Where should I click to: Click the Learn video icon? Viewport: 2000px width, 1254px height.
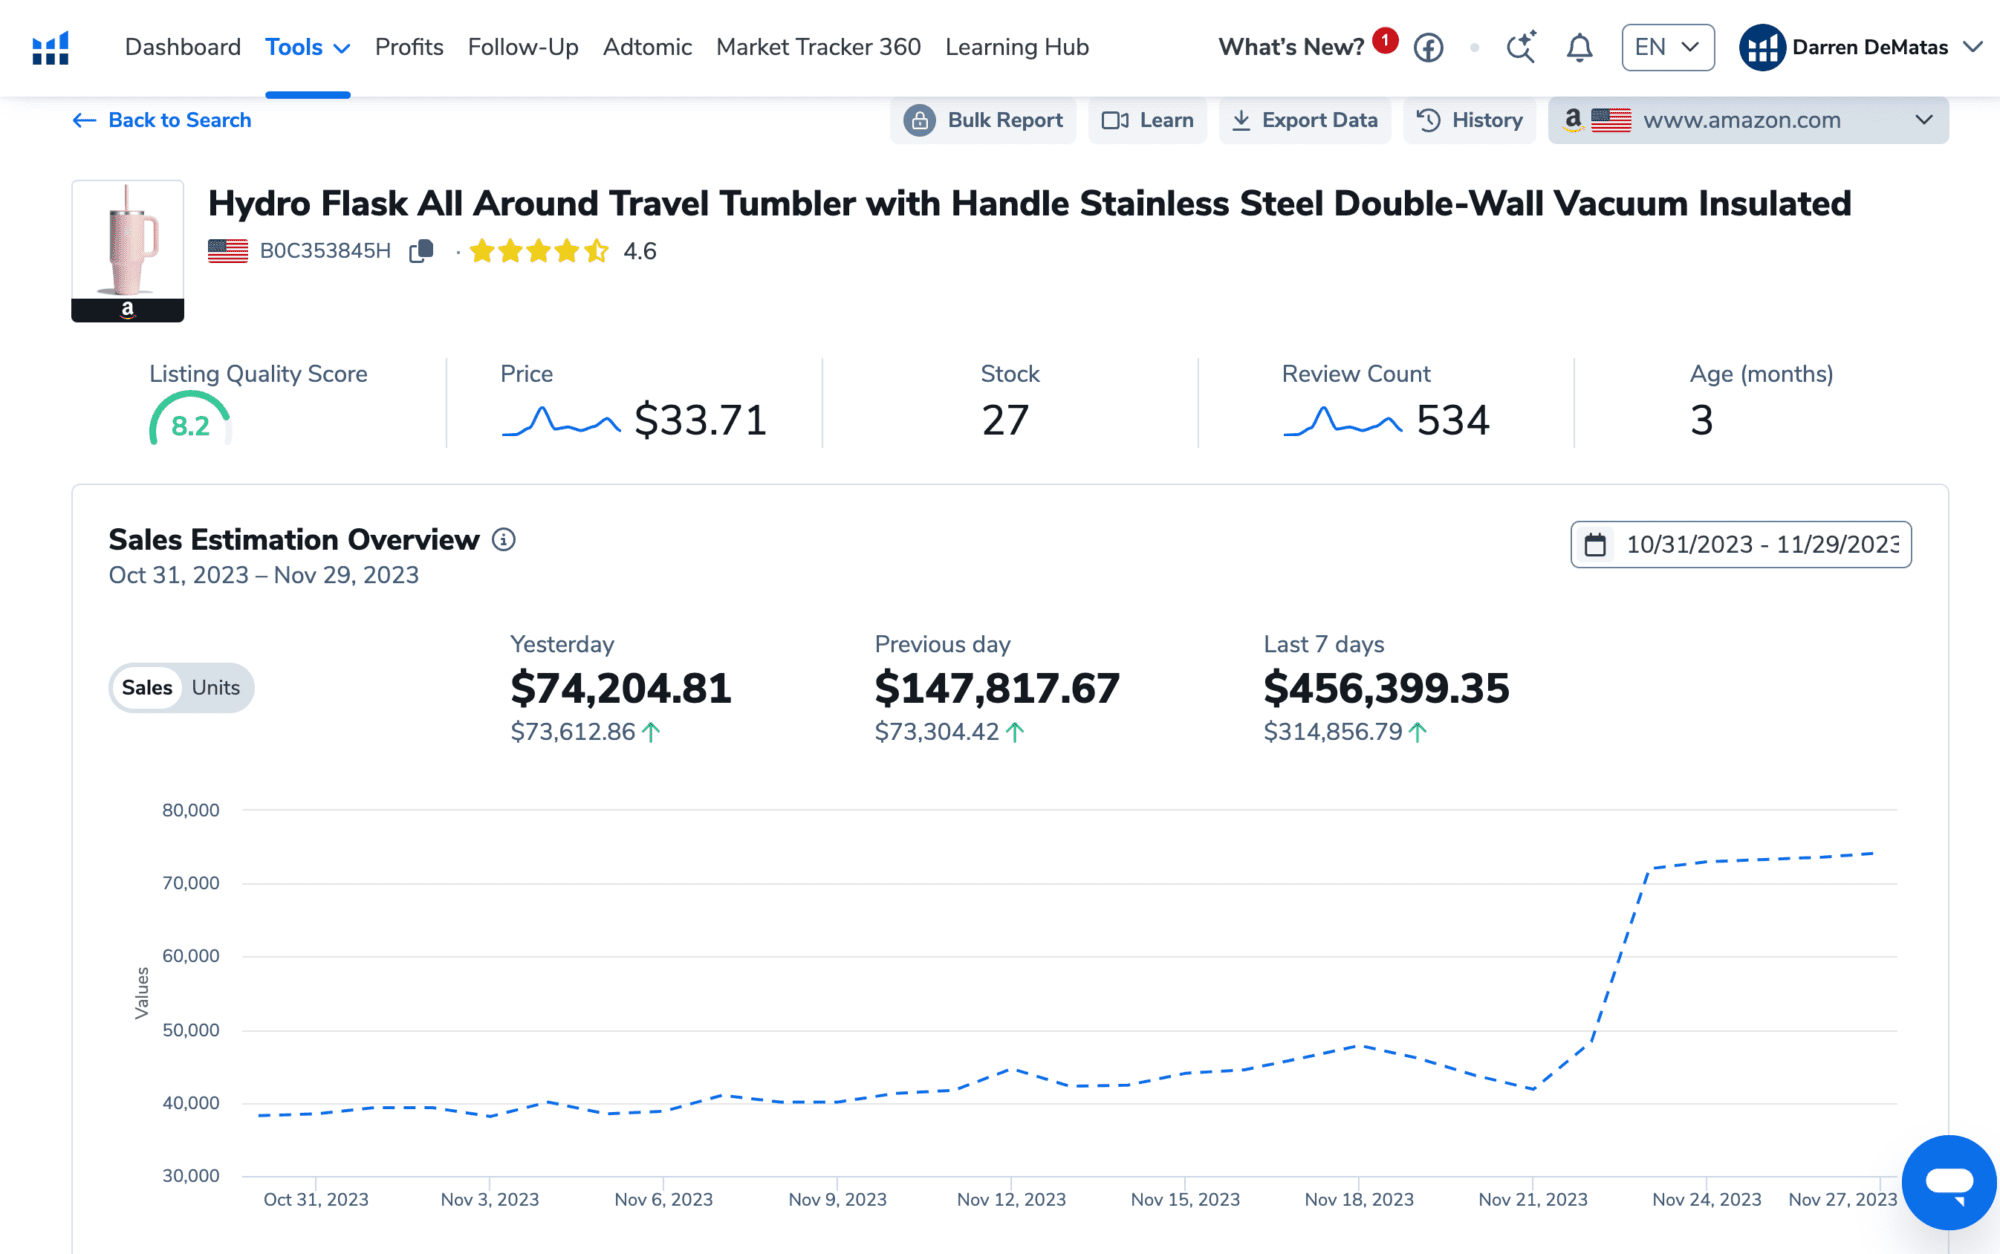pyautogui.click(x=1117, y=120)
